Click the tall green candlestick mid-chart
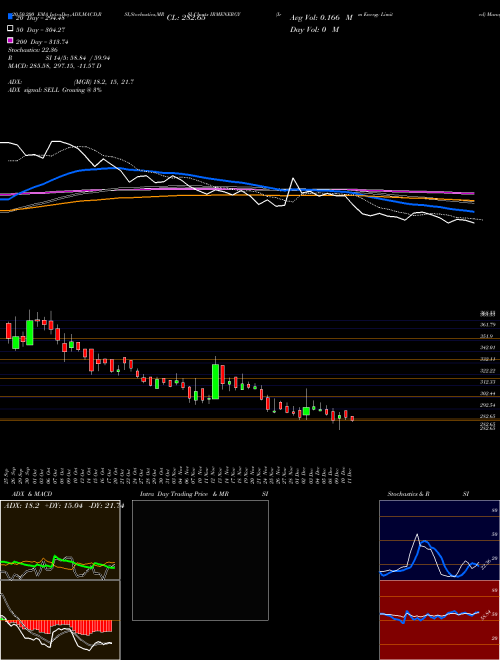Image resolution: width=500 pixels, height=660 pixels. [x=215, y=381]
